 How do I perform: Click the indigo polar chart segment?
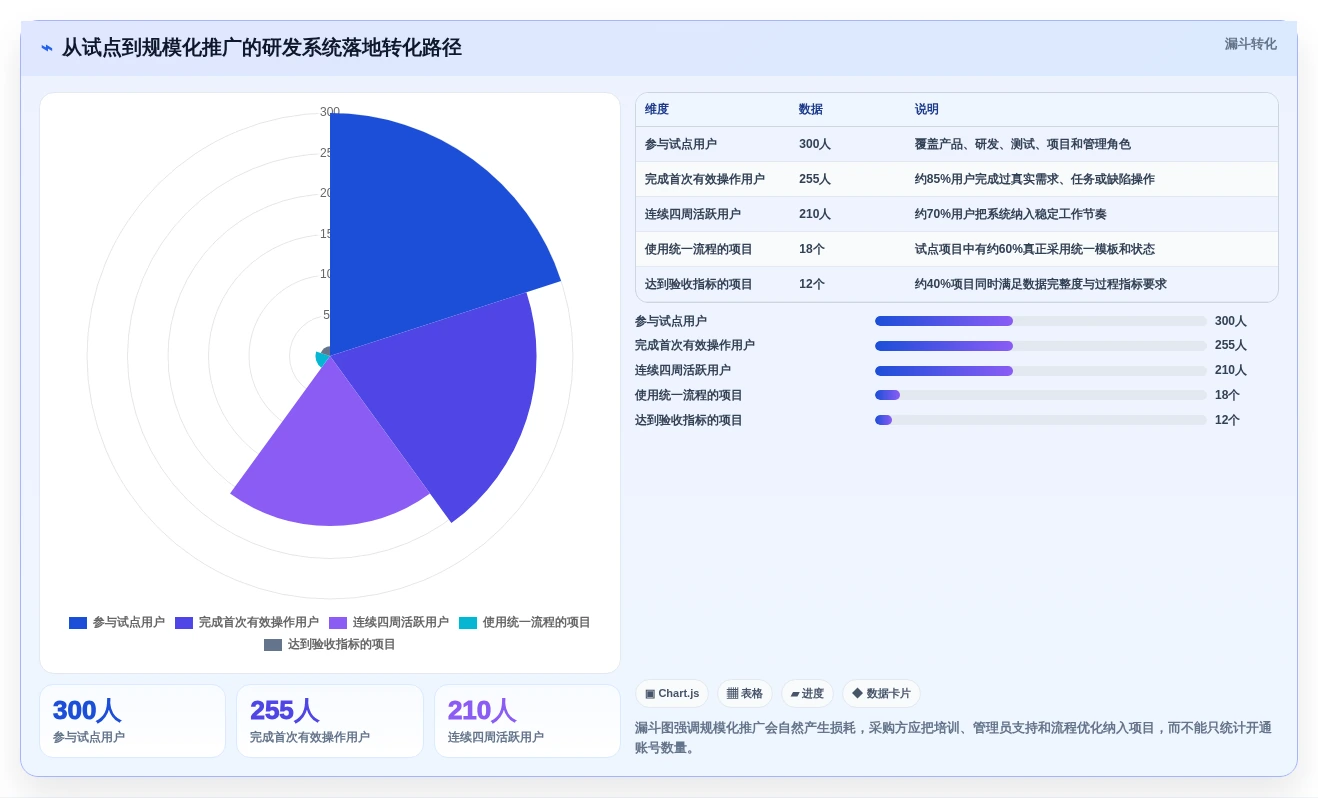[450, 400]
